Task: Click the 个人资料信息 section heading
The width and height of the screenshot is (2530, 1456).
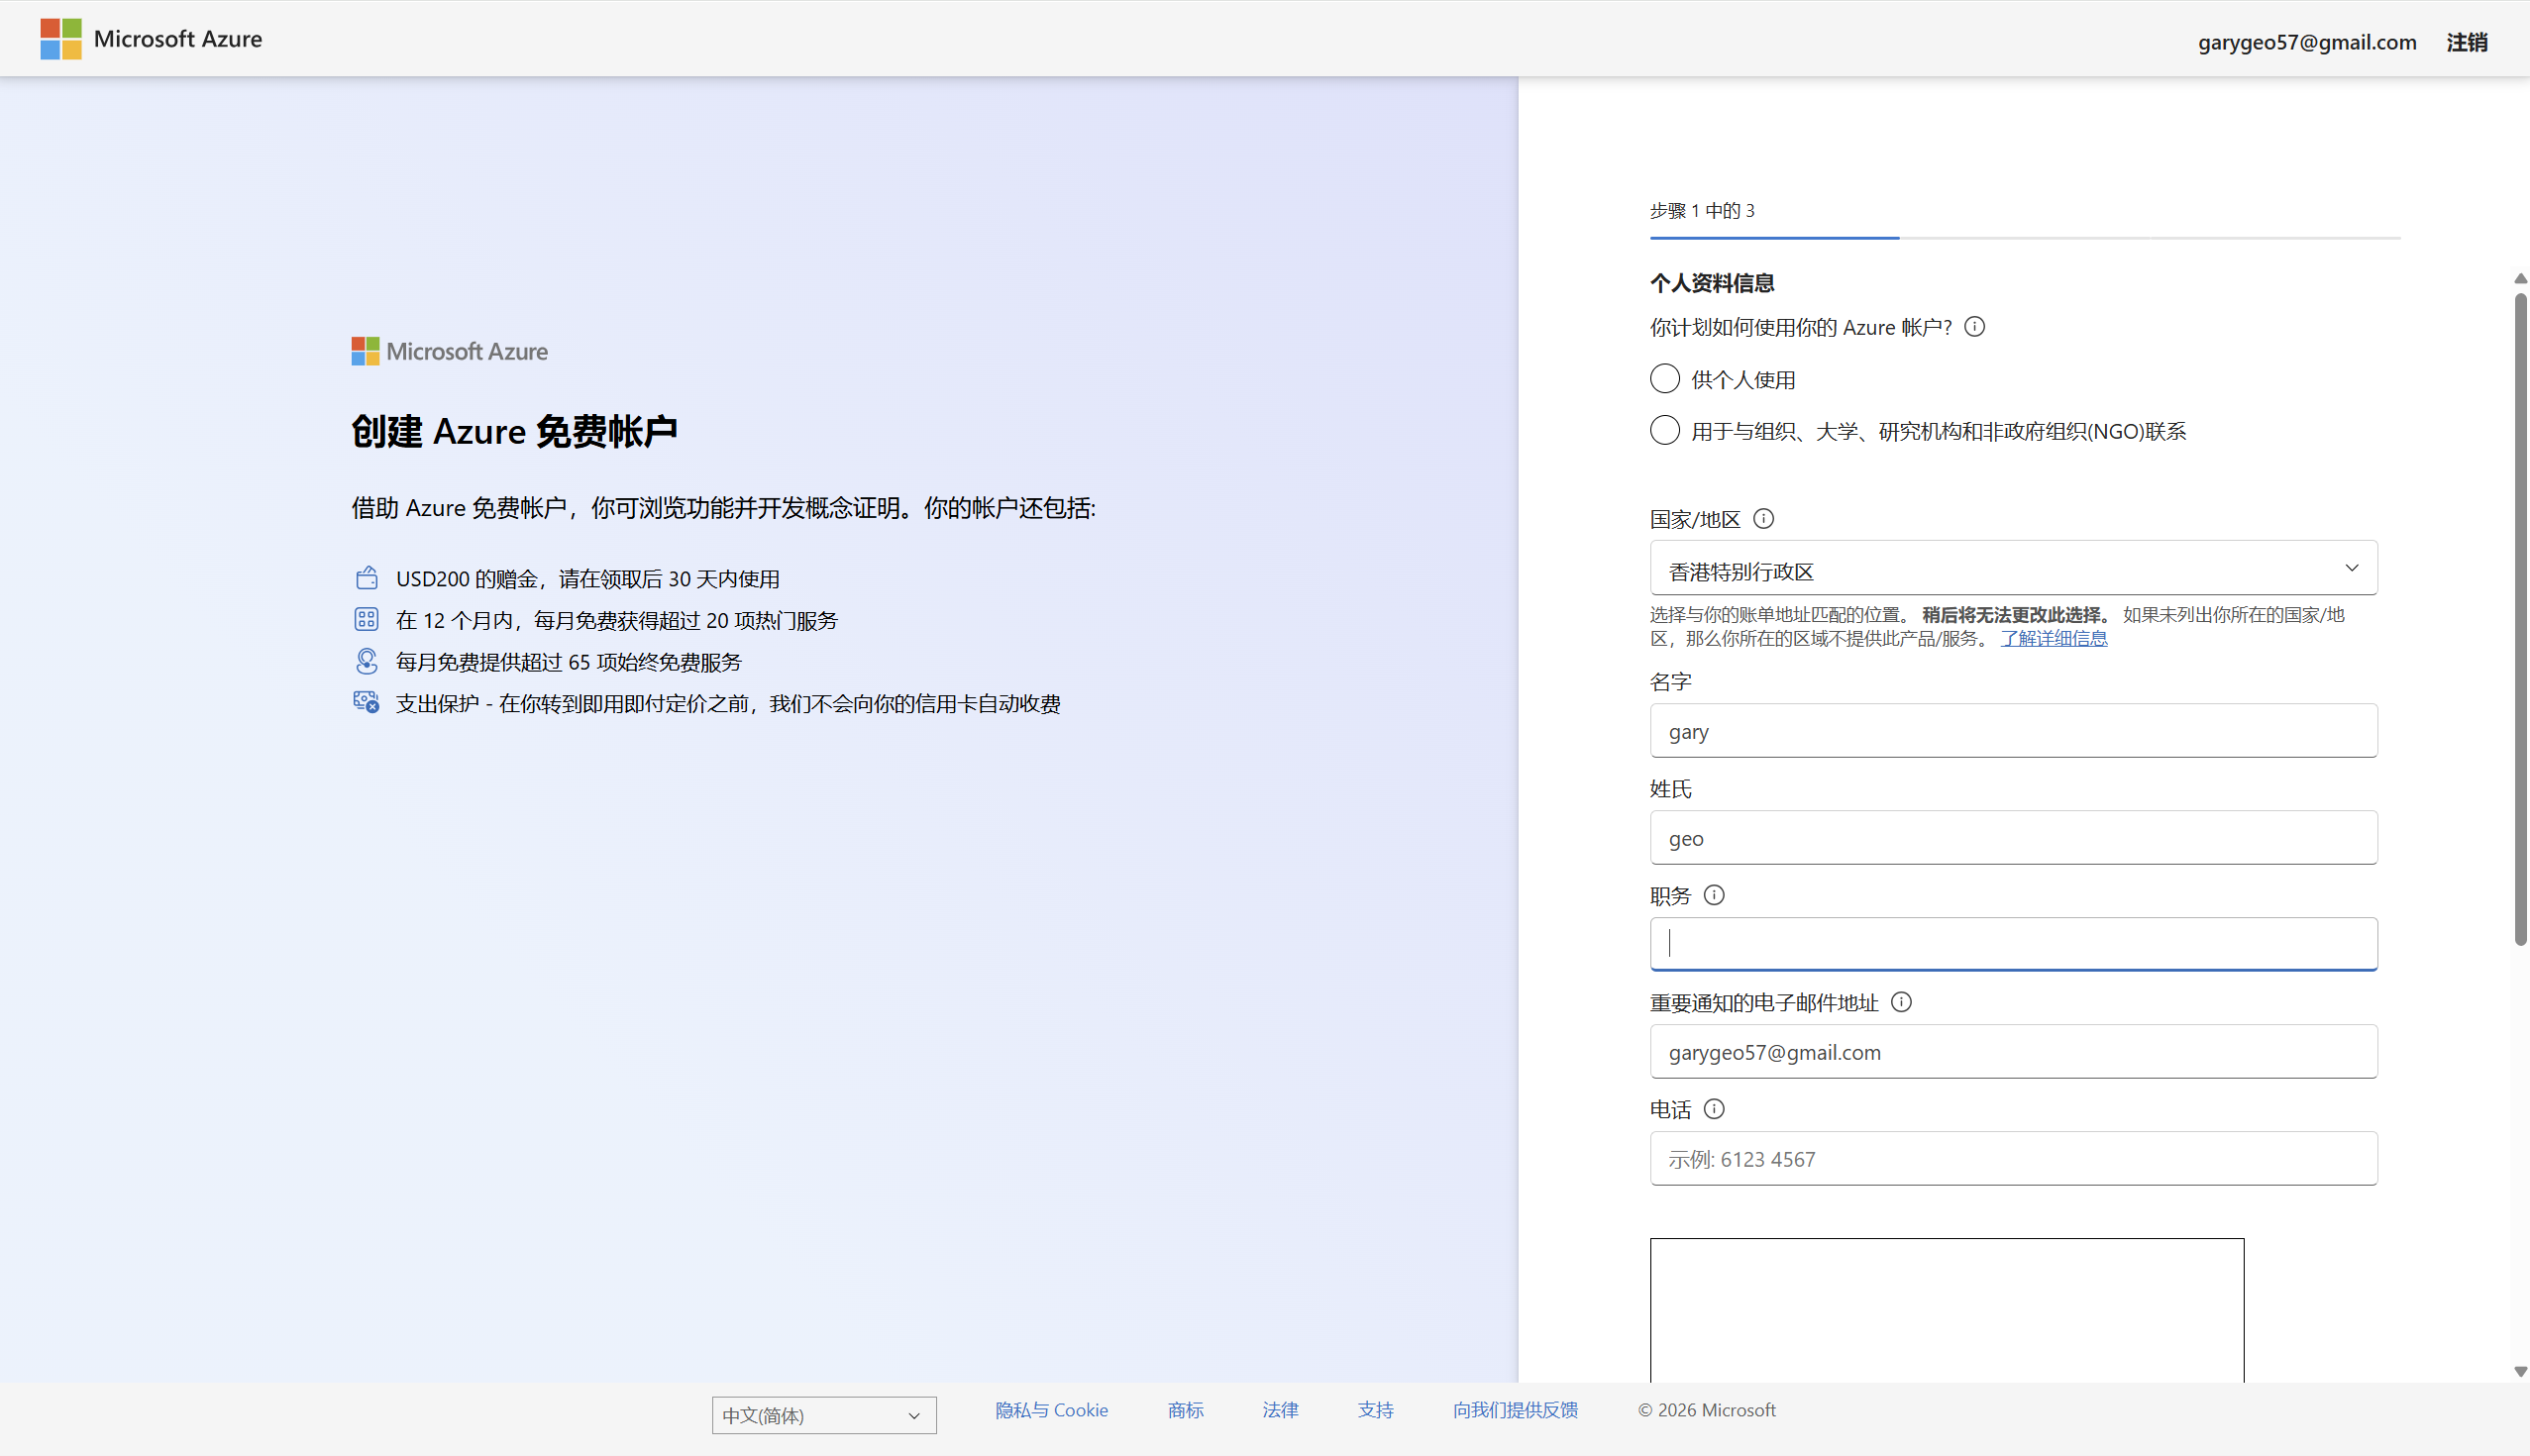Action: [1712, 283]
